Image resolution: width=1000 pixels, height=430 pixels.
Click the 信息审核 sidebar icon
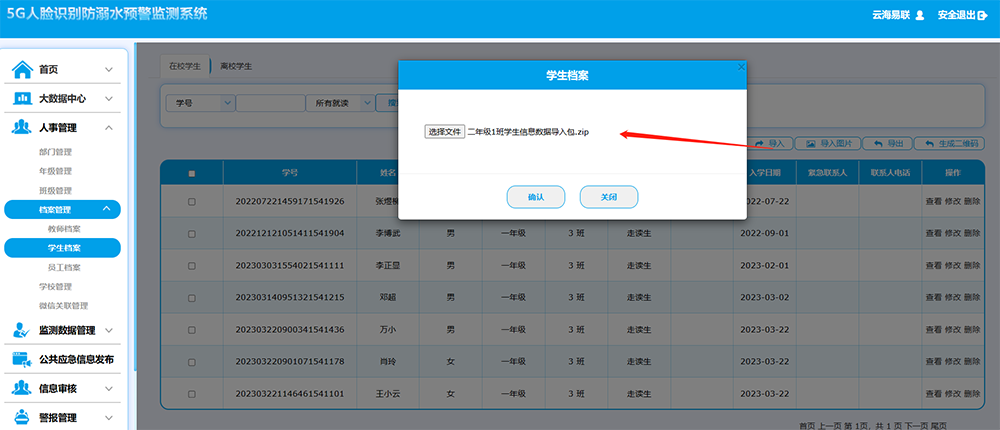pos(22,388)
